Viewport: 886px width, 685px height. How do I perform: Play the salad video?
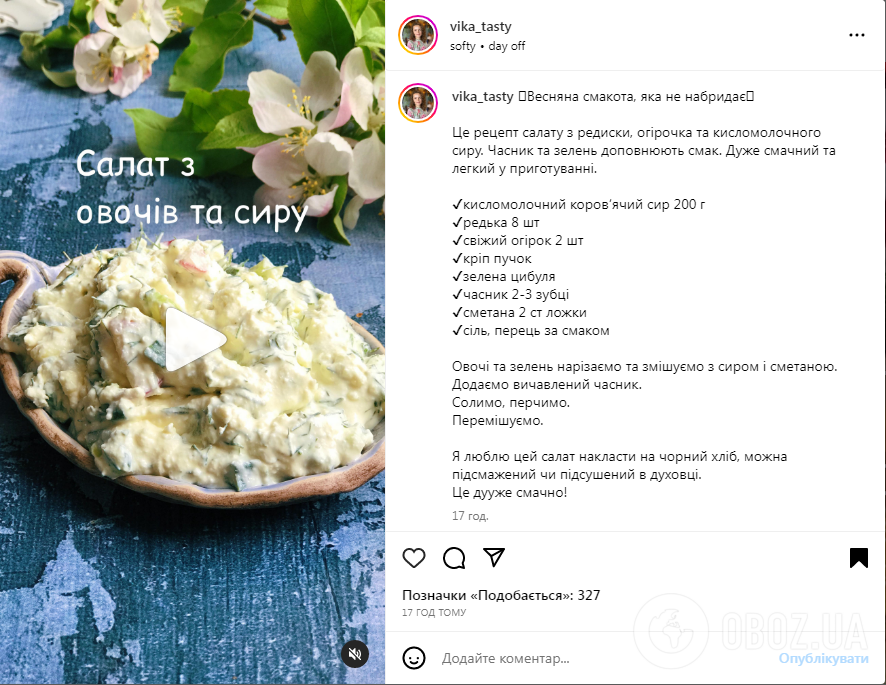tap(194, 340)
